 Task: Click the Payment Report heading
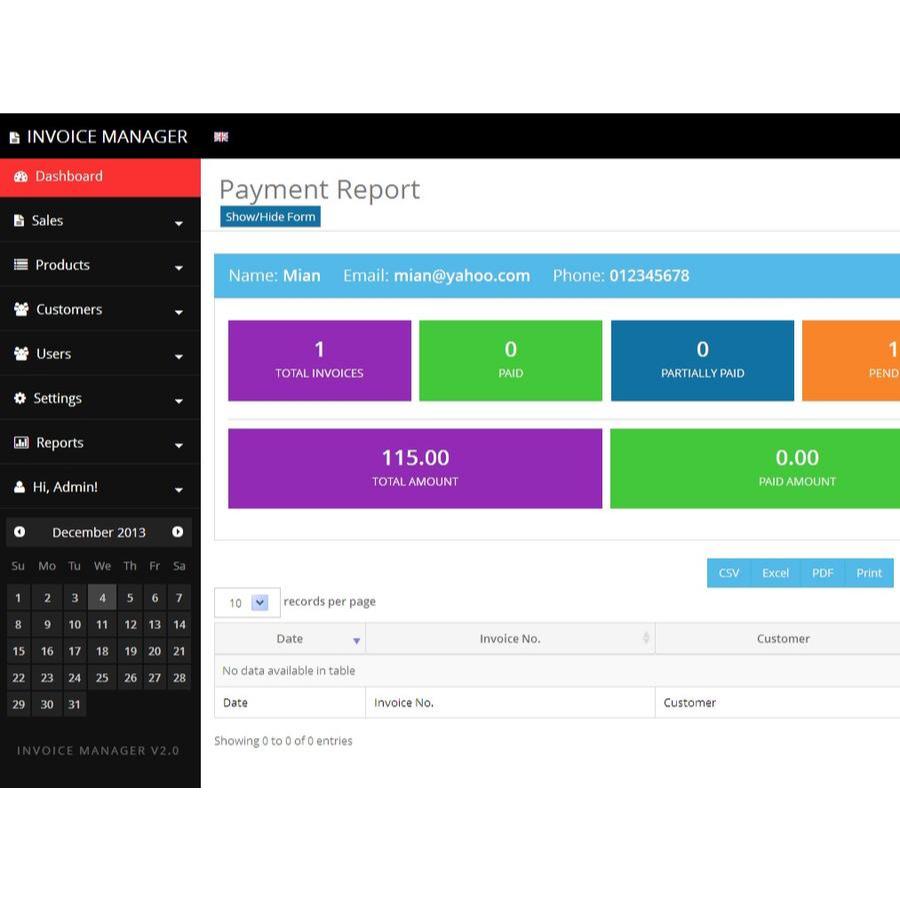[320, 190]
